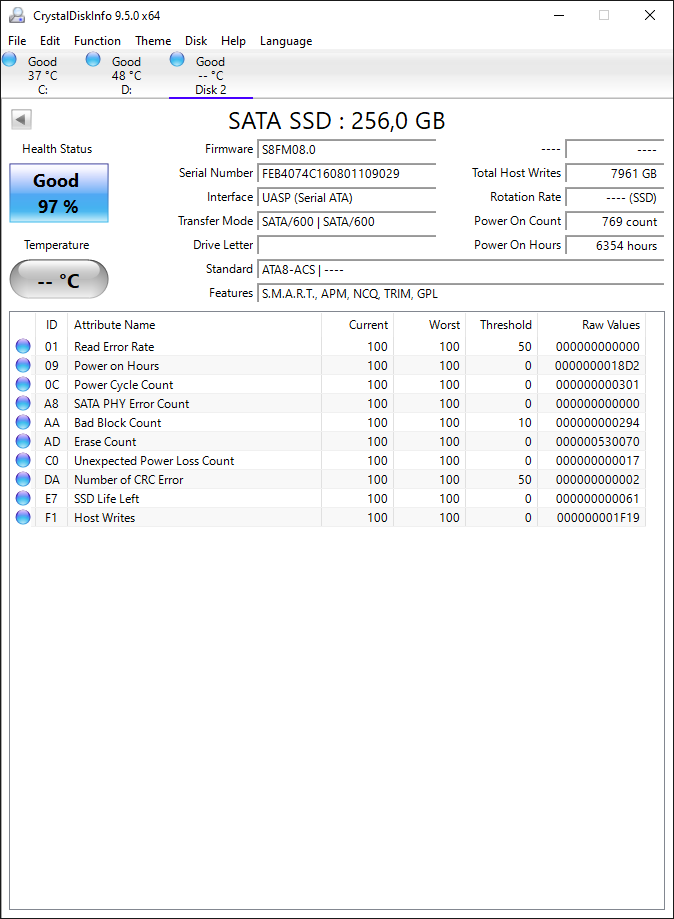674x919 pixels.
Task: Click the blue status orb for C:
Action: click(9, 59)
